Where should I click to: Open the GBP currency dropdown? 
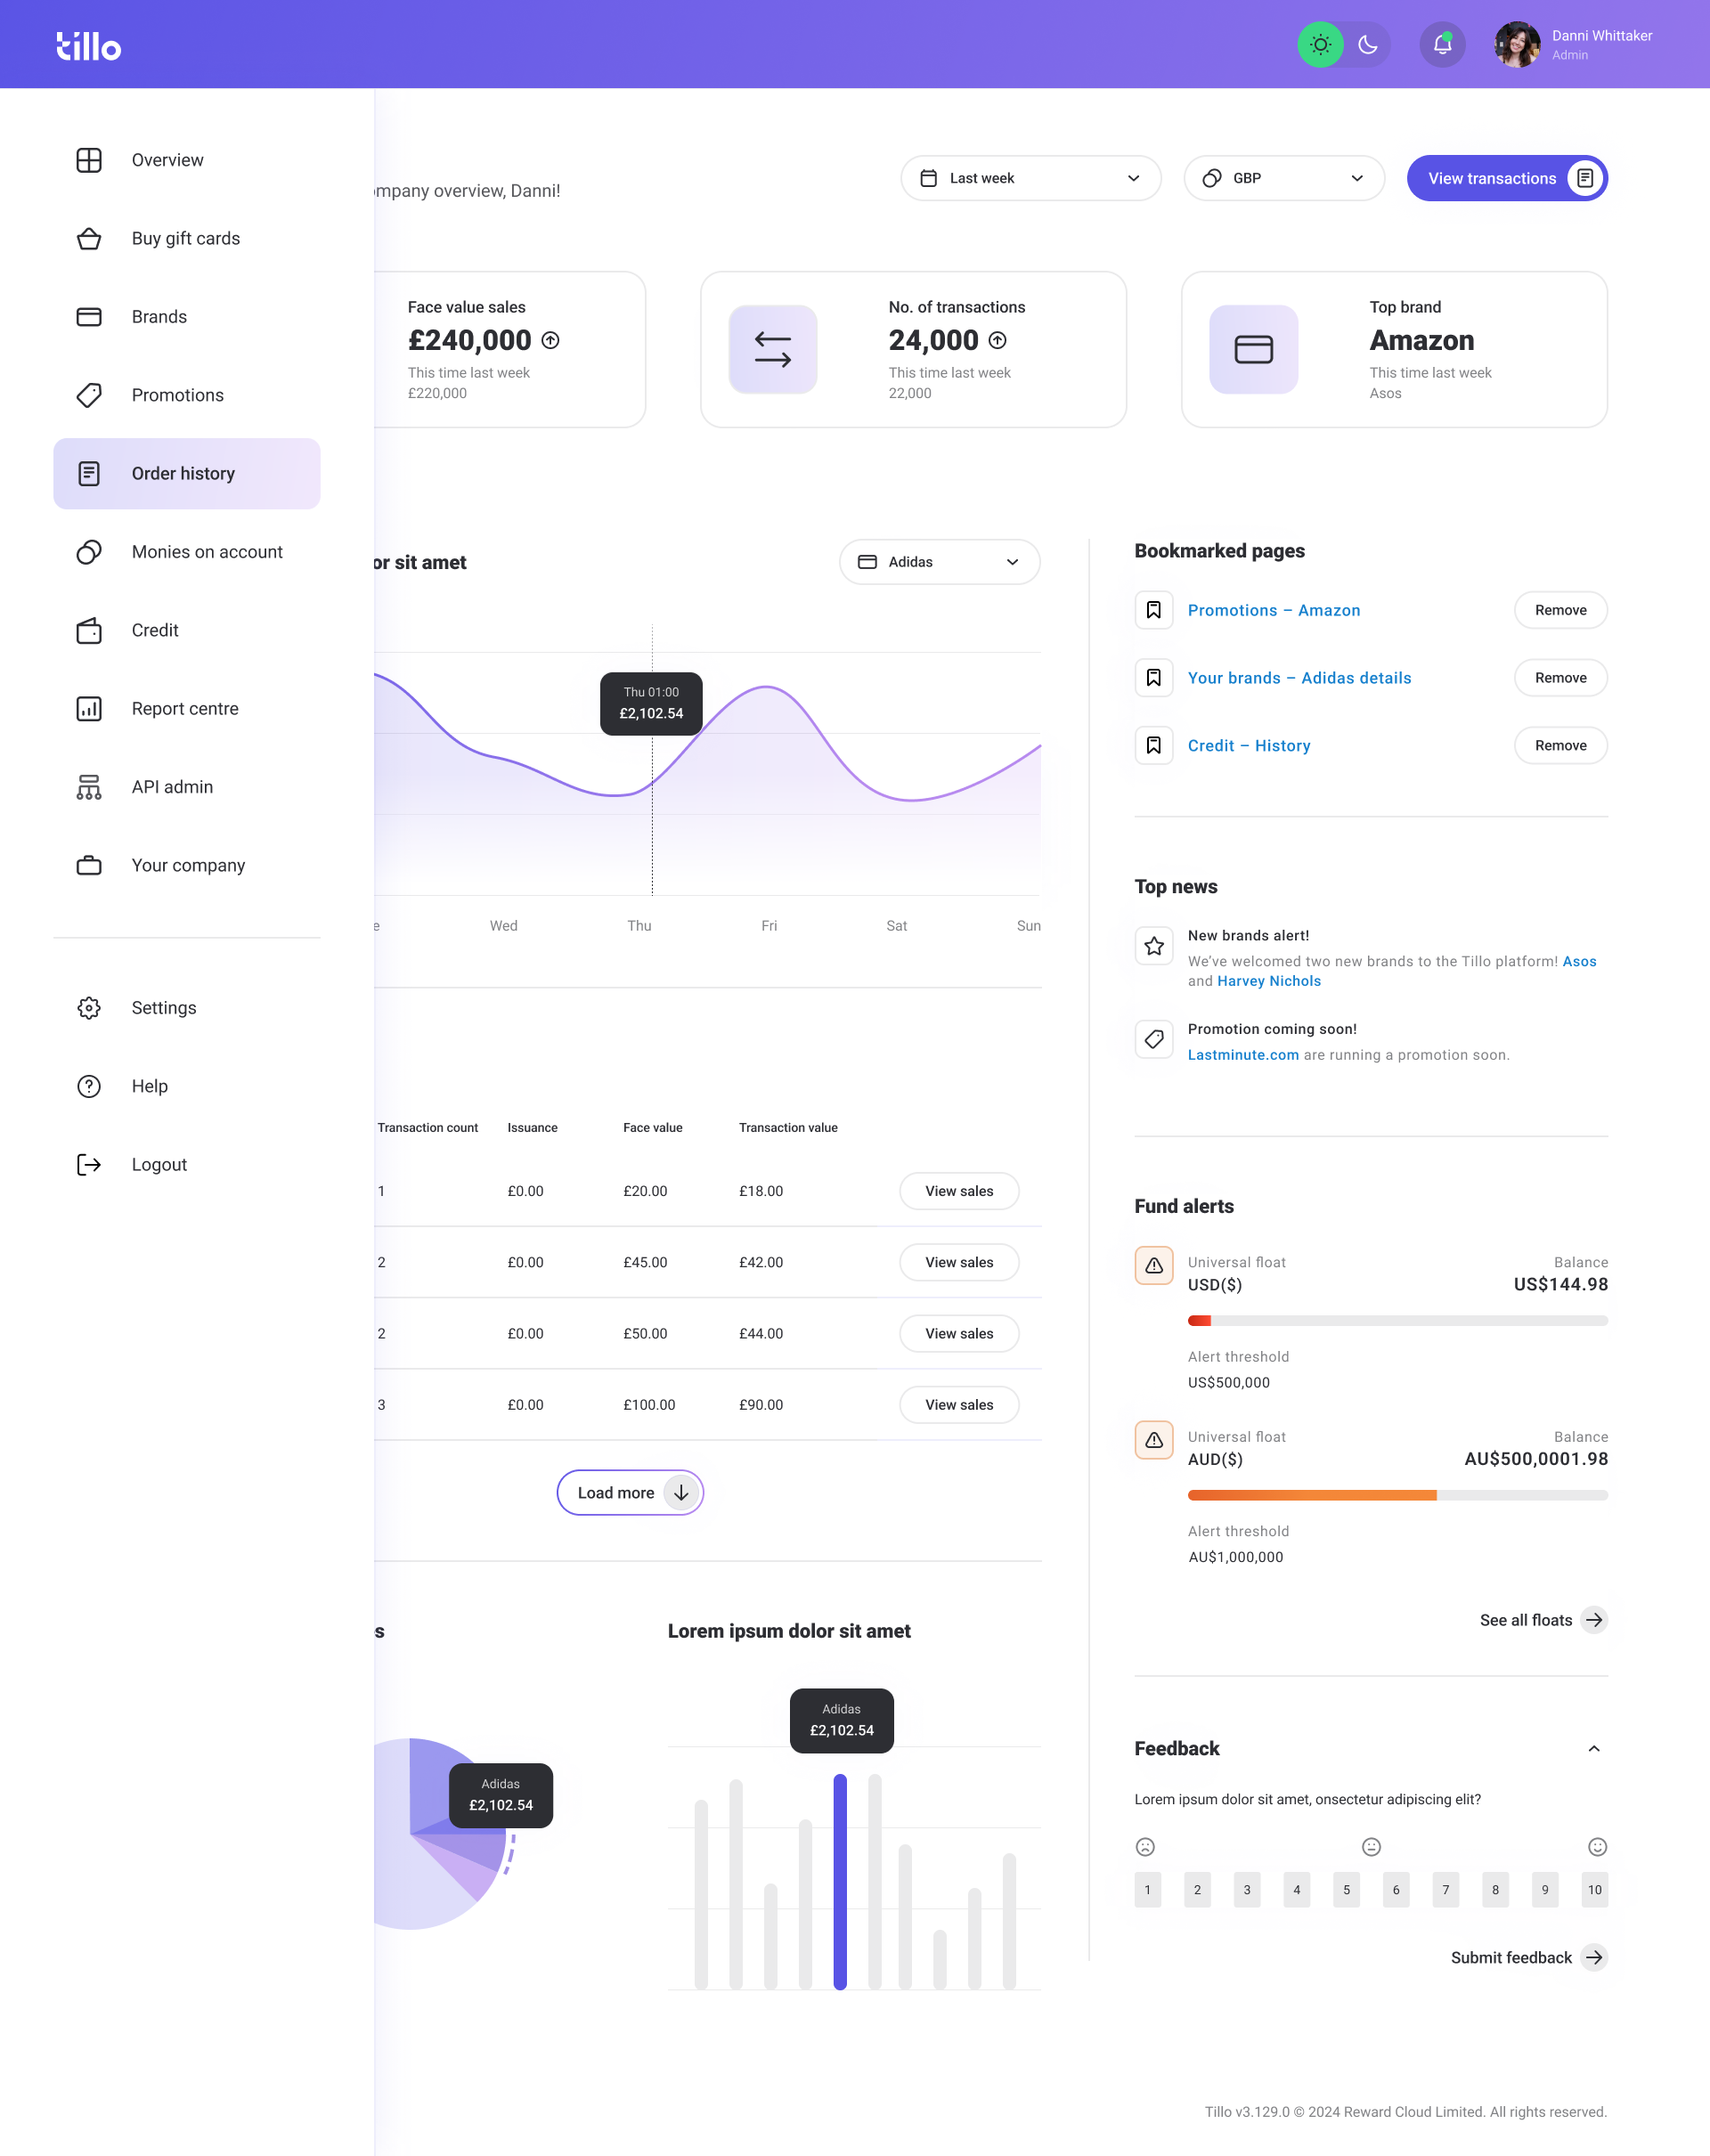pyautogui.click(x=1283, y=178)
